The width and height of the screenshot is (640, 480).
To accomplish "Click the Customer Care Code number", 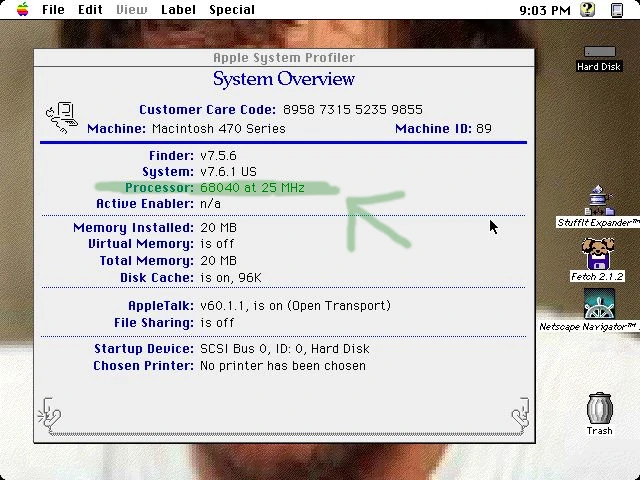I will tap(352, 110).
